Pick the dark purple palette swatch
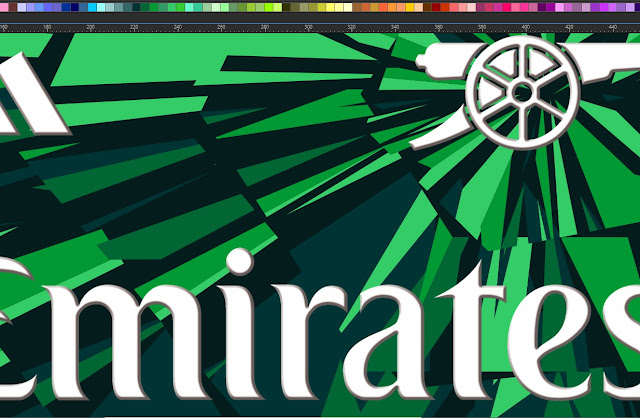This screenshot has height=418, width=640. (x=542, y=7)
